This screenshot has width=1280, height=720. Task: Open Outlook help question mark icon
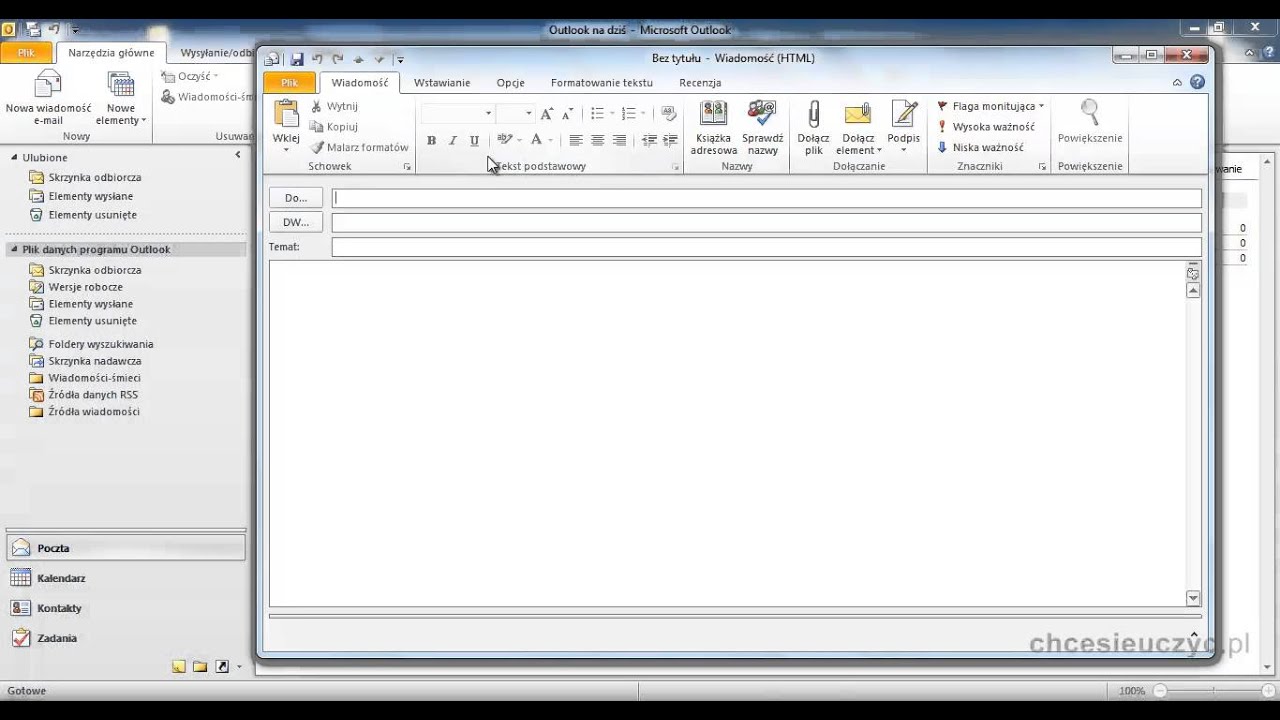click(1198, 82)
